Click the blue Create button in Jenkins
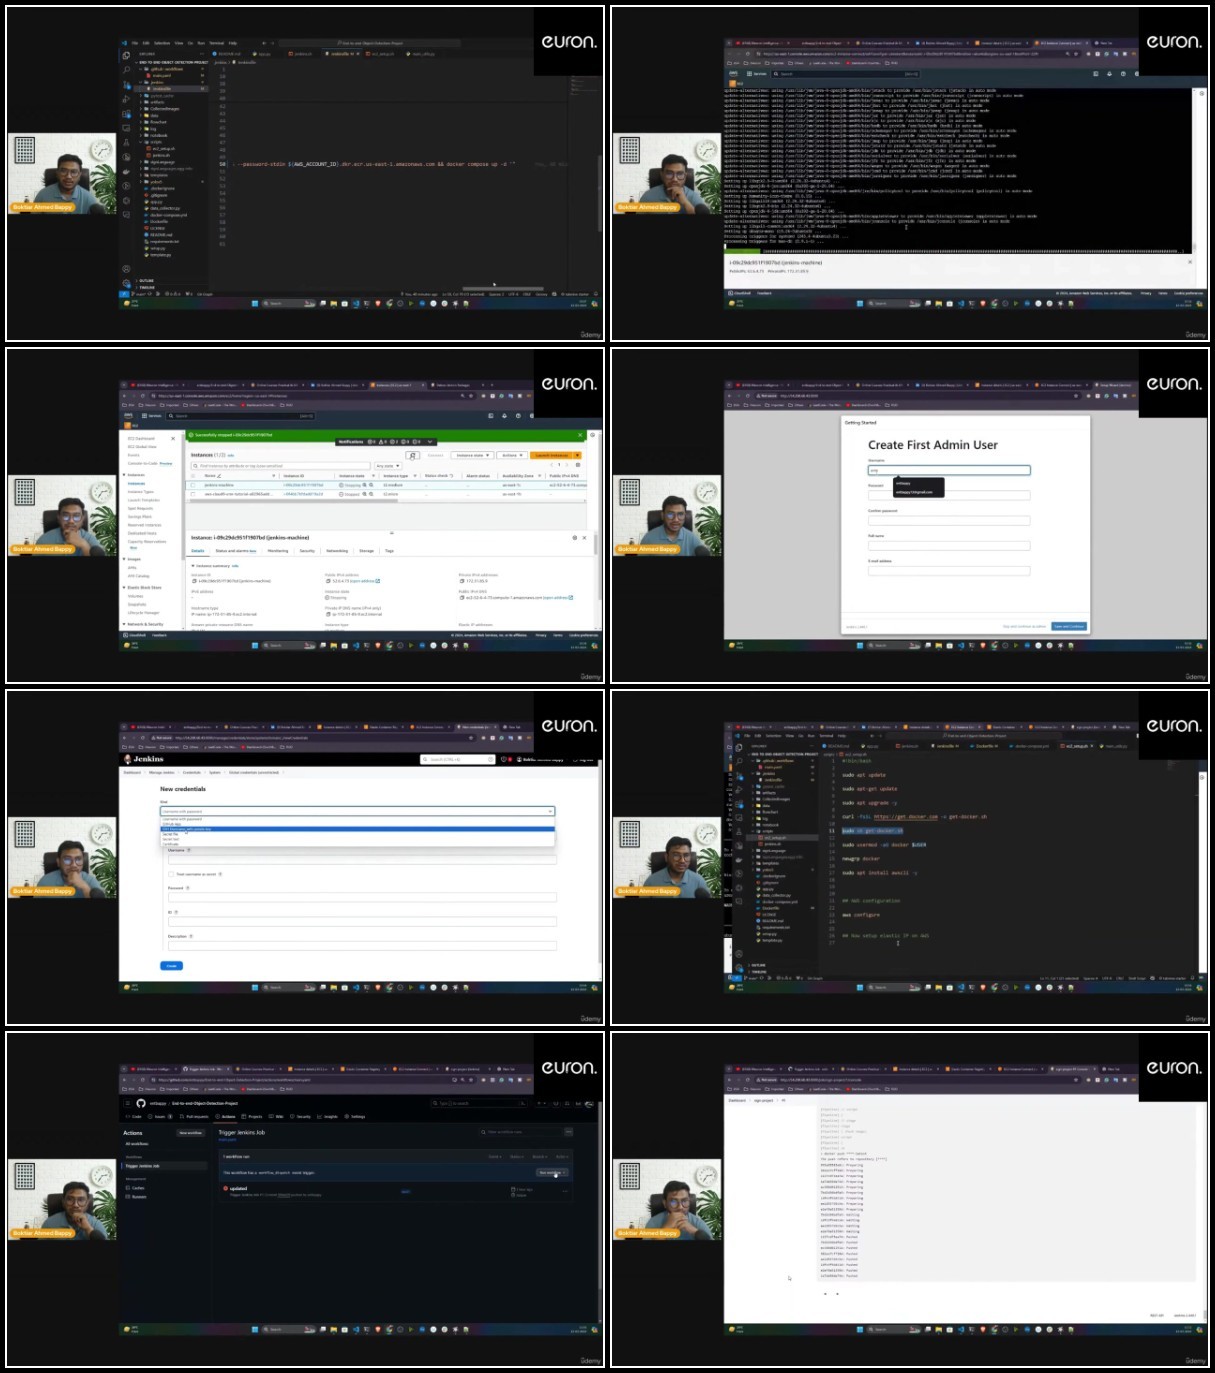This screenshot has width=1215, height=1373. tap(171, 966)
